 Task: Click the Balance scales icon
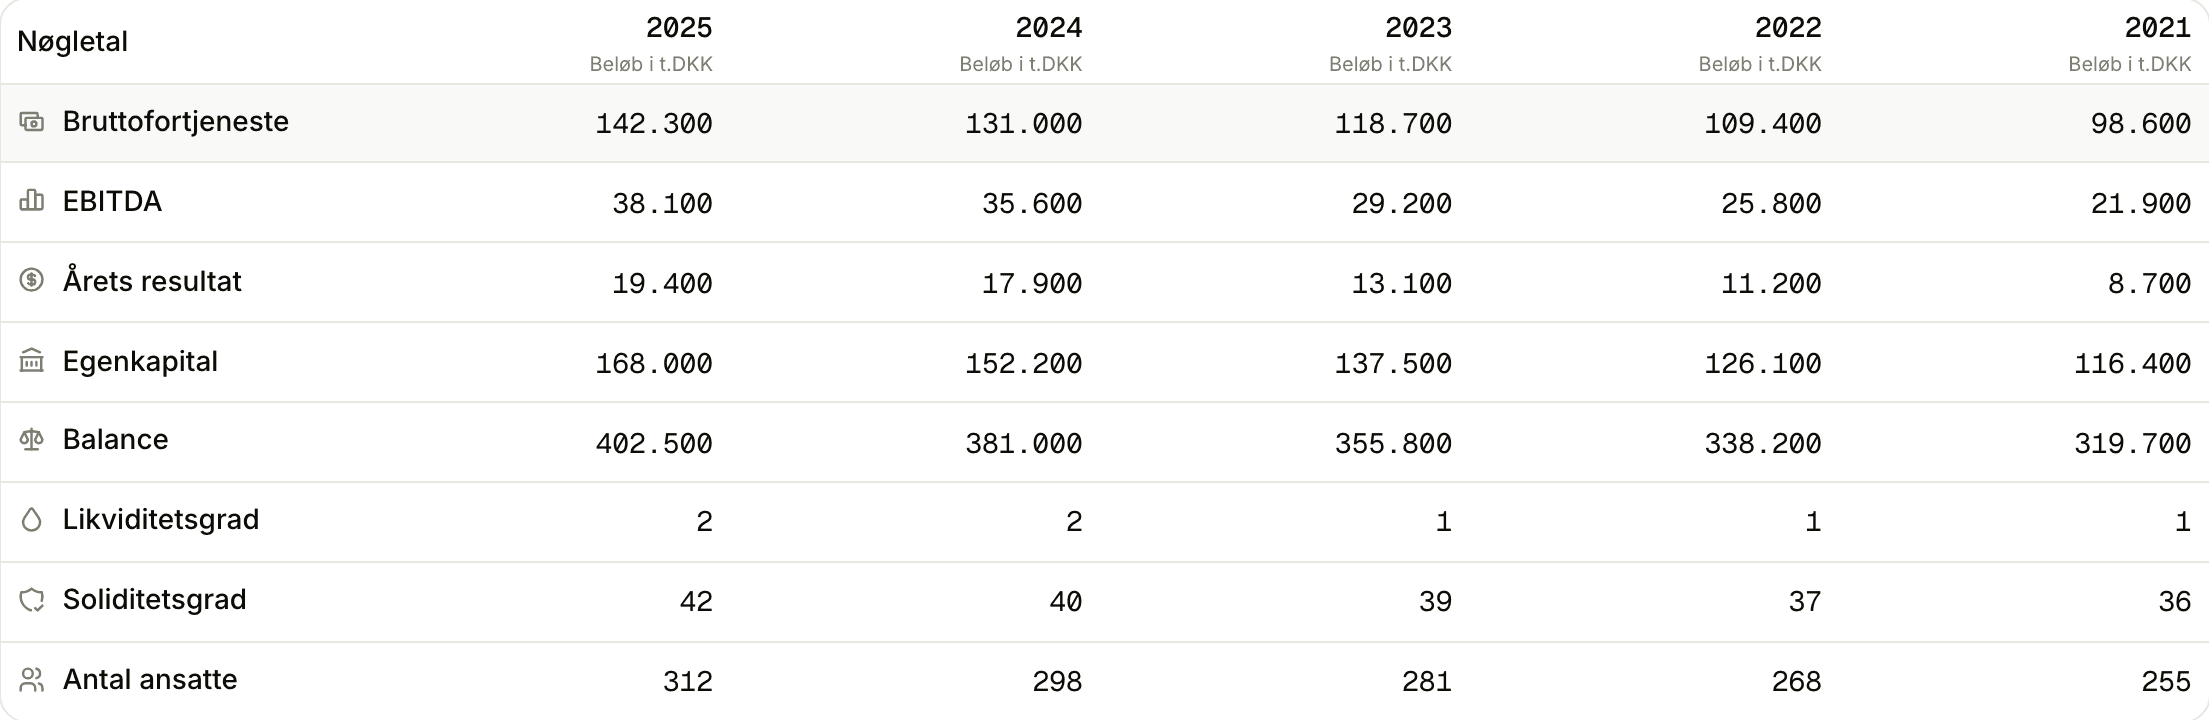click(x=32, y=440)
